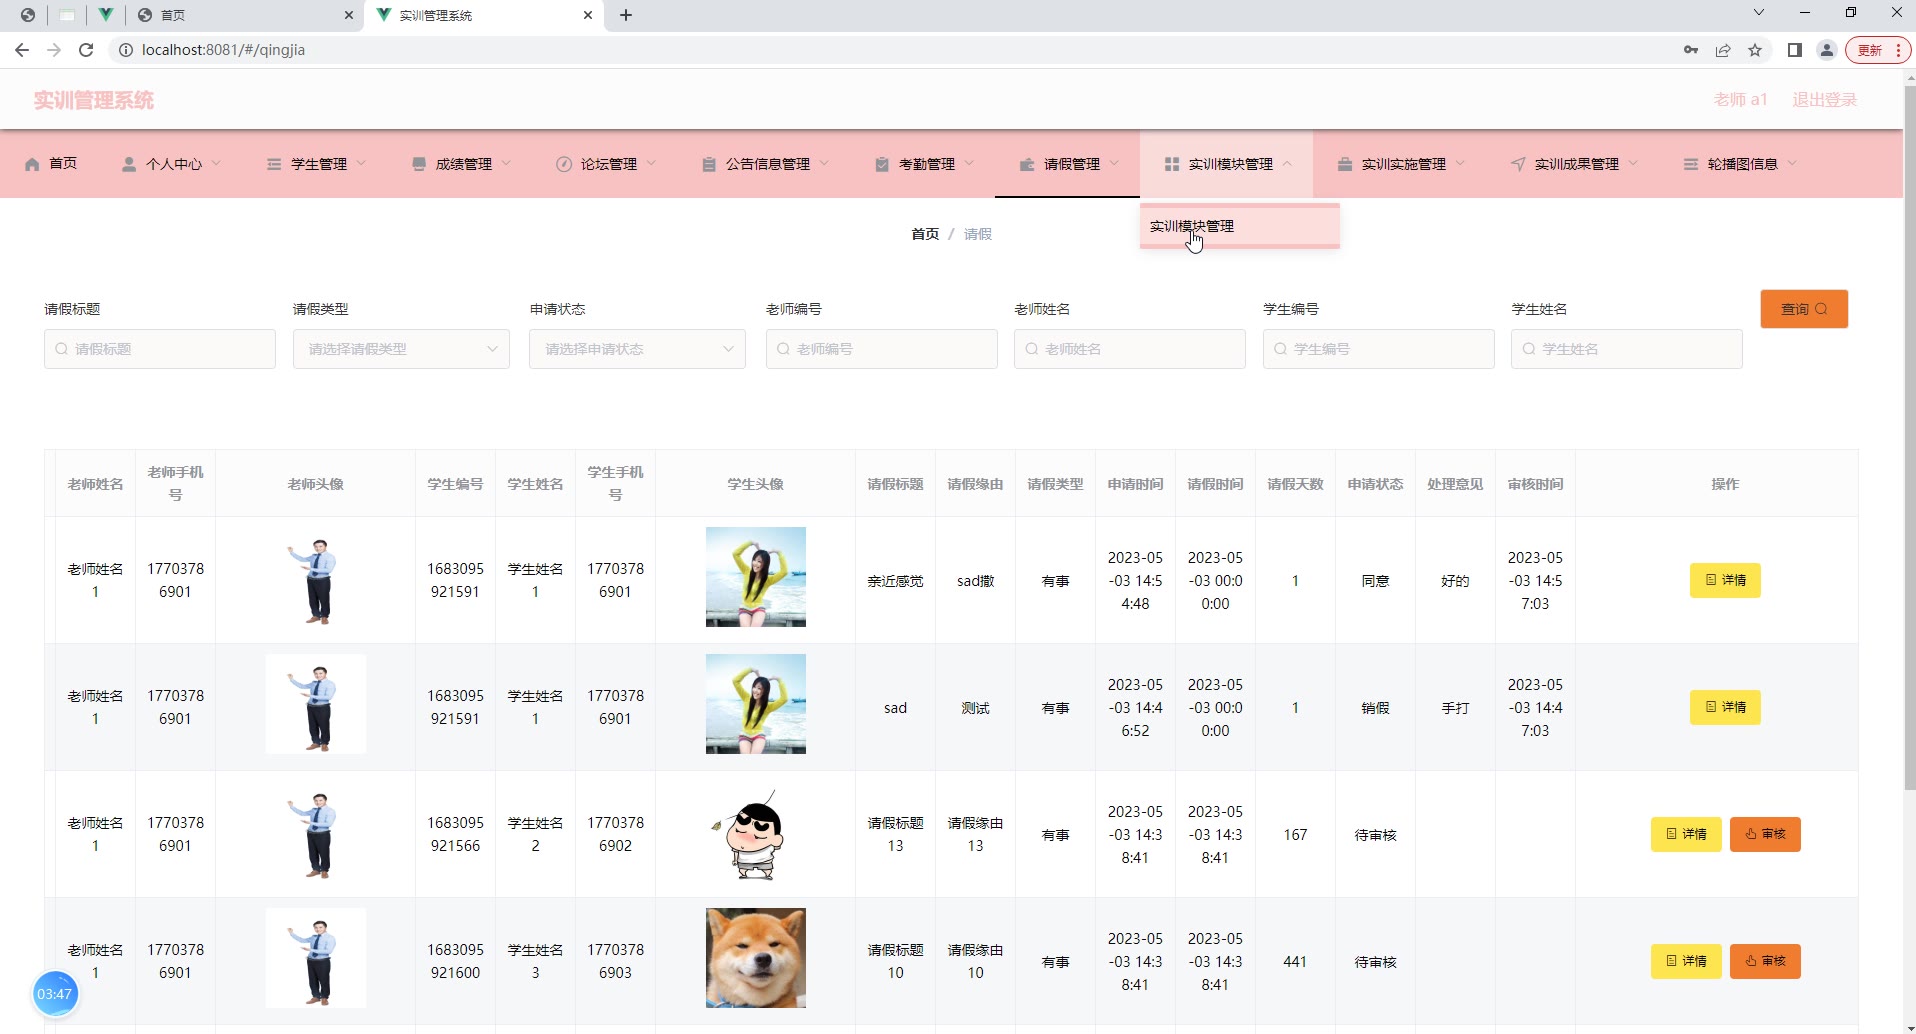
Task: Go back with the browser back arrow
Action: pos(22,50)
